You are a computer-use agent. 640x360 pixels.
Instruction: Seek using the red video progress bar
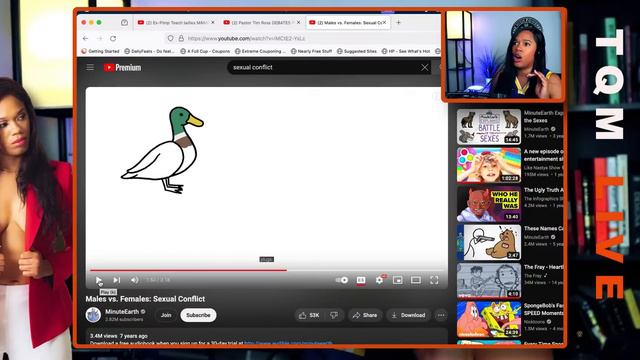tap(267, 270)
